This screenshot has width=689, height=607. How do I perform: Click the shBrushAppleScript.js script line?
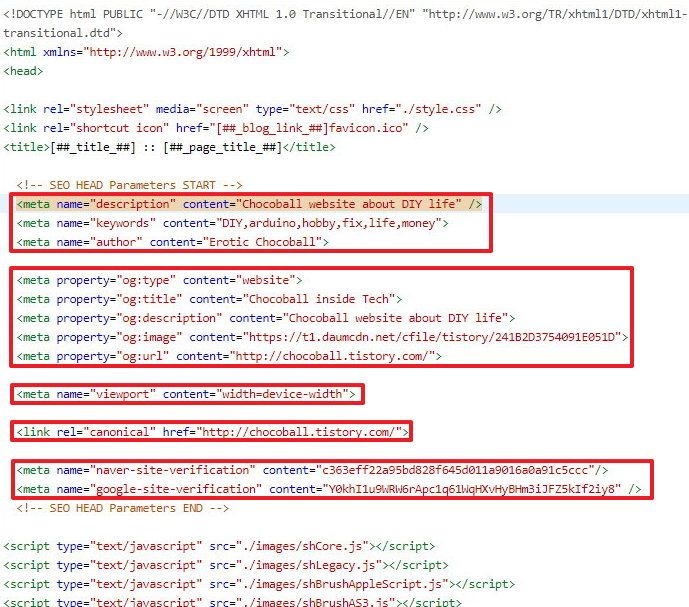tap(259, 584)
